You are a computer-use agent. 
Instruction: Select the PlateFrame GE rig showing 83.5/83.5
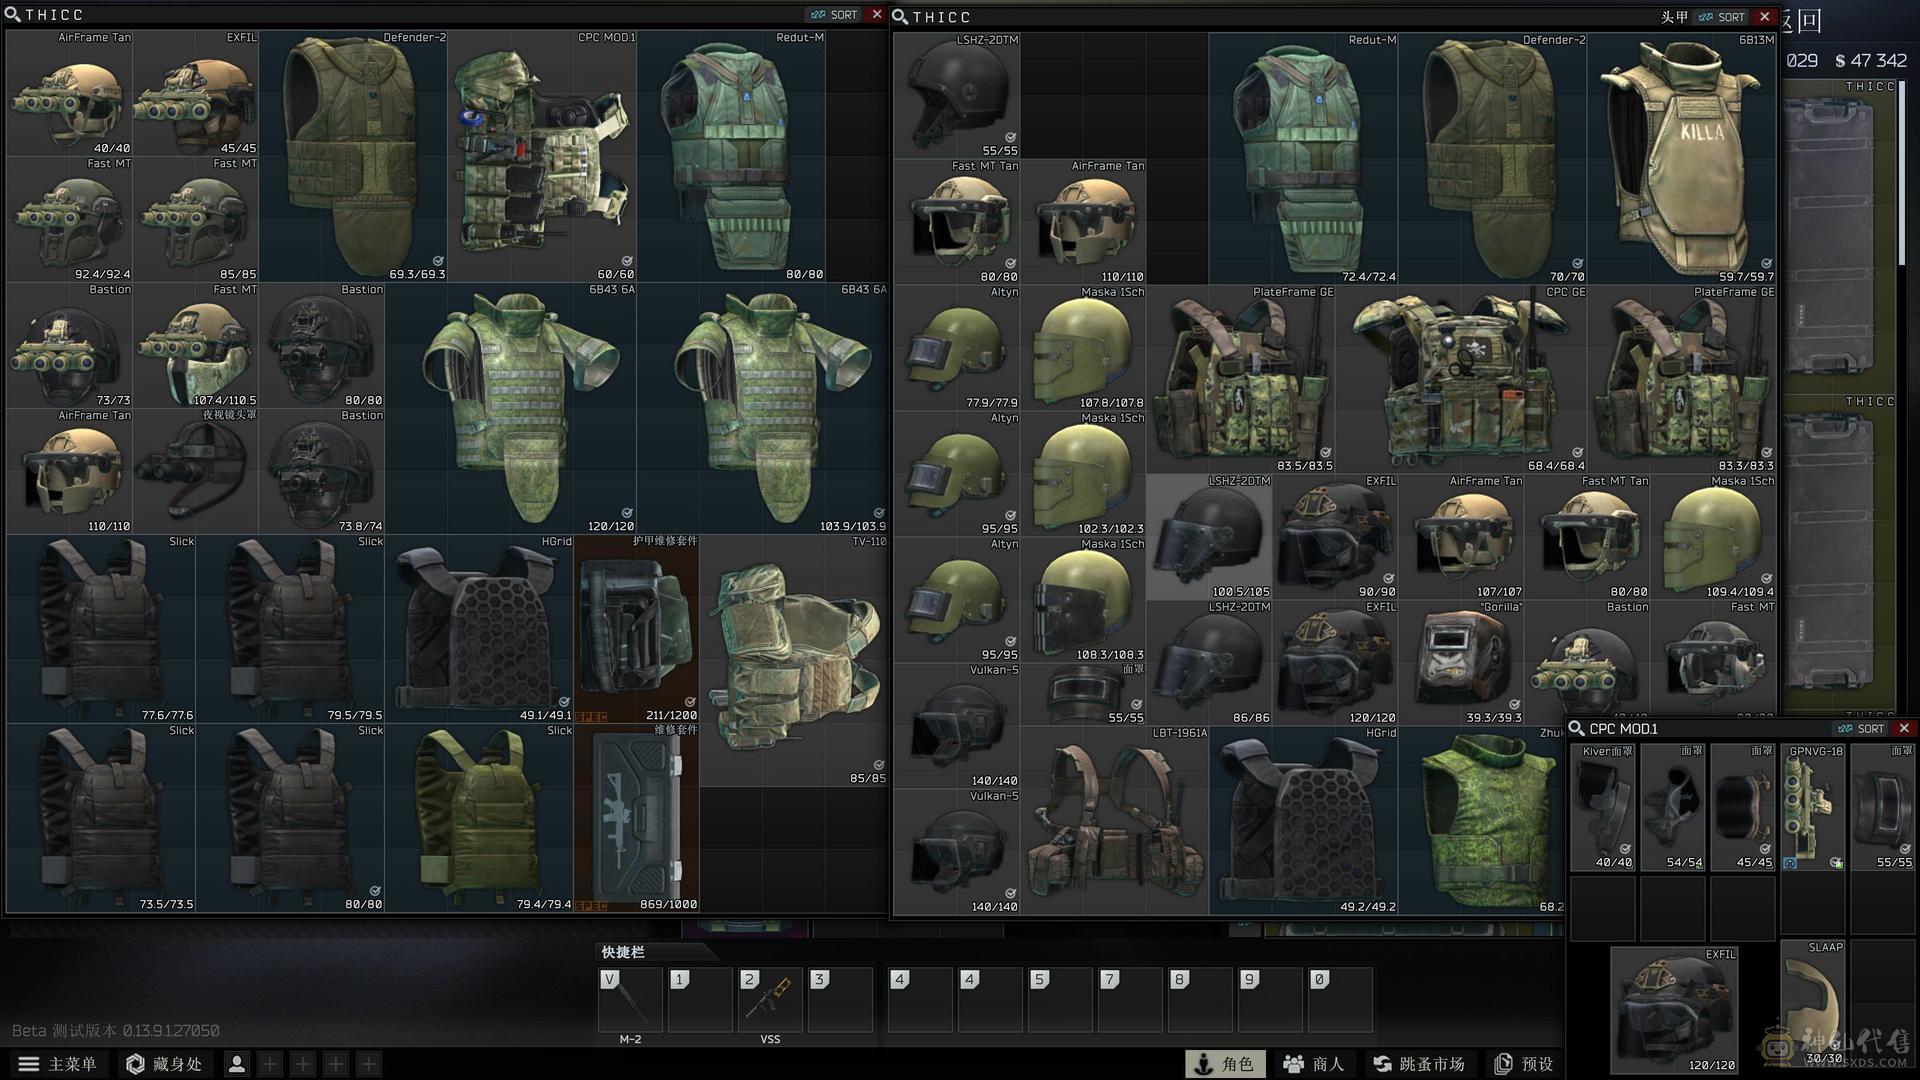[1241, 380]
